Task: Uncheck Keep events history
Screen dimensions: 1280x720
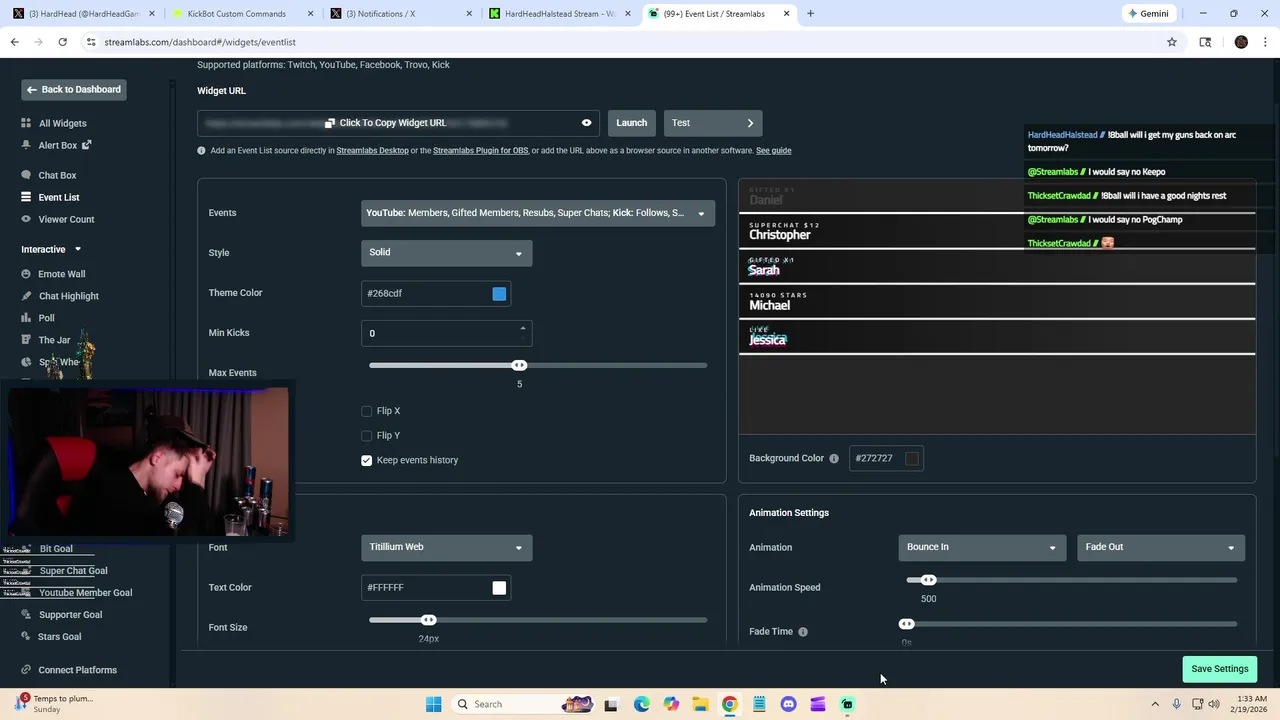Action: 367,460
